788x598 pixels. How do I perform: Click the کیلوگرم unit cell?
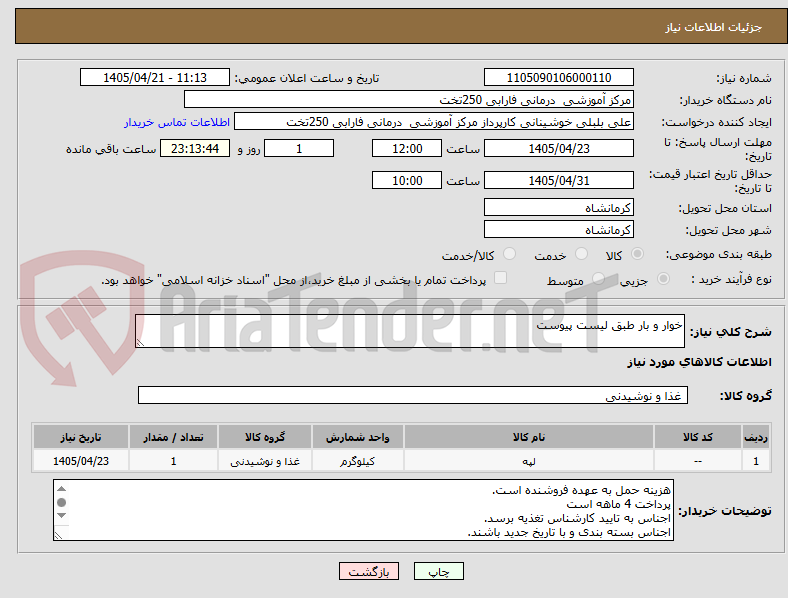click(x=357, y=461)
